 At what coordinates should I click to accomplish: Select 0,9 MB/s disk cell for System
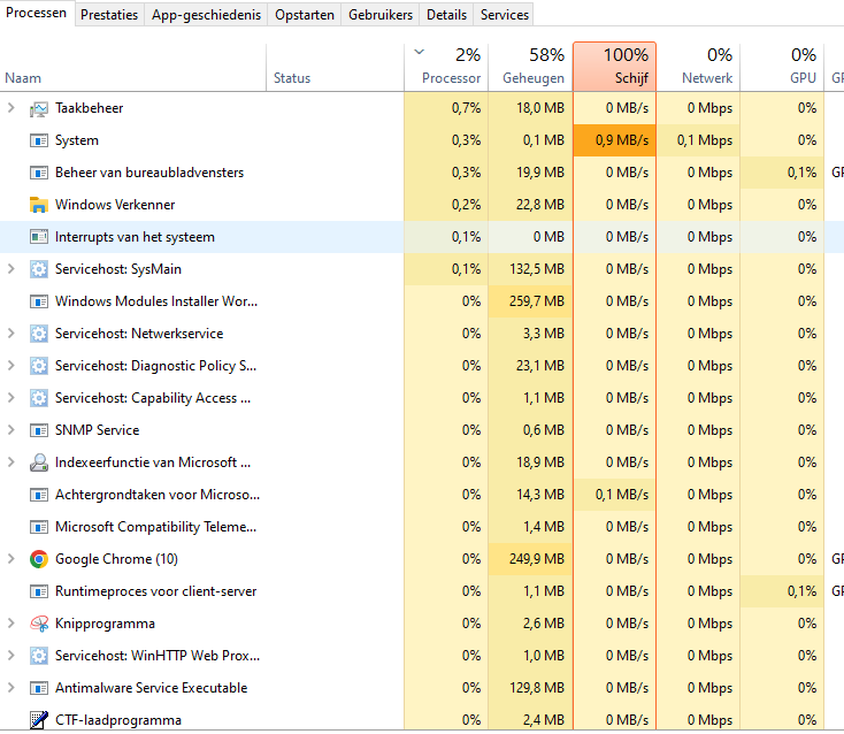coord(615,140)
